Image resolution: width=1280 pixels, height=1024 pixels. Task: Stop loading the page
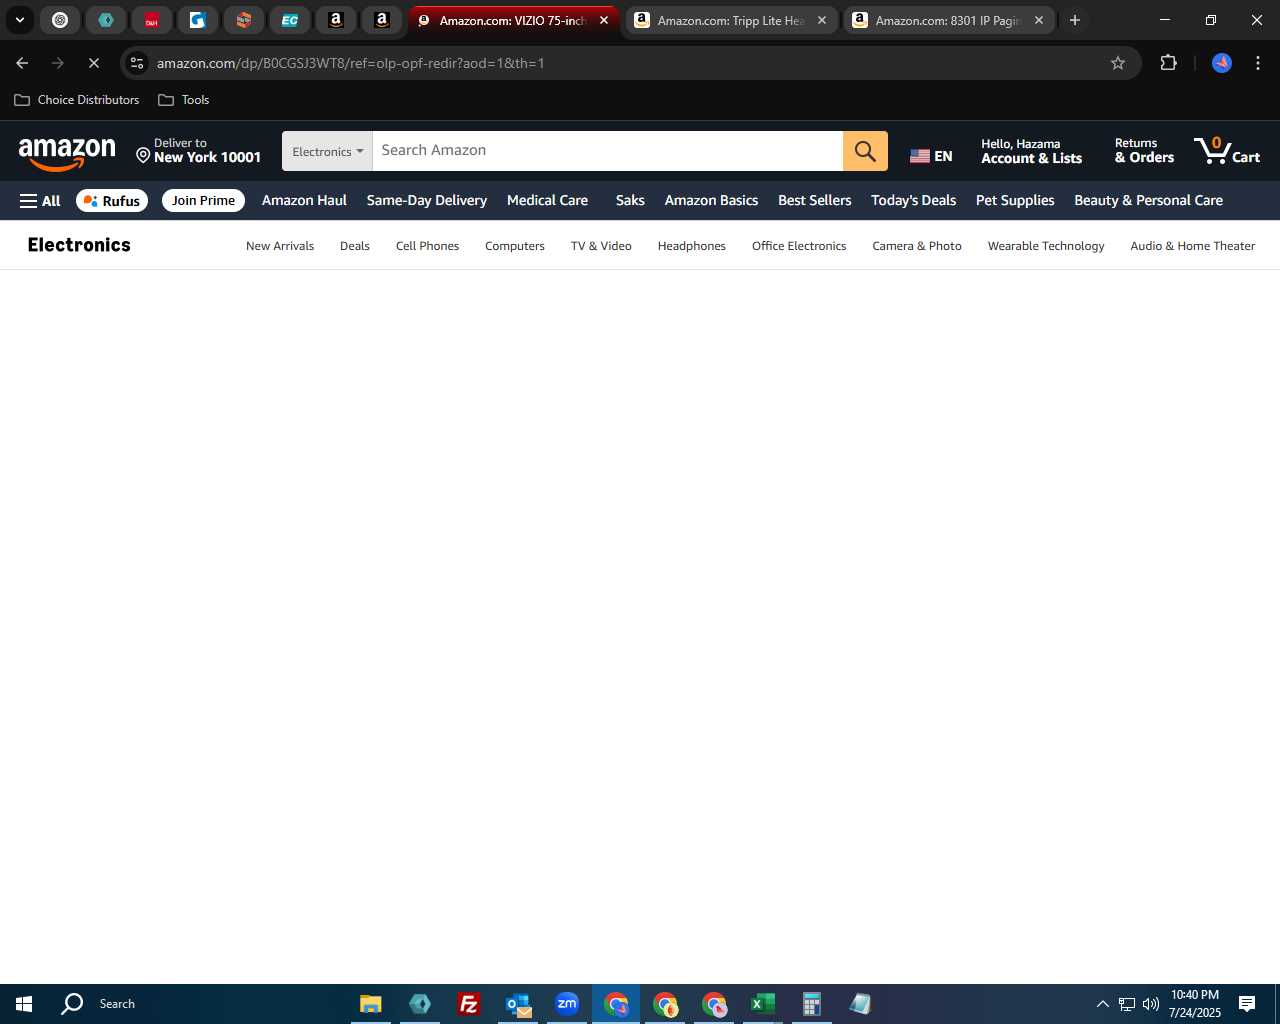coord(94,63)
